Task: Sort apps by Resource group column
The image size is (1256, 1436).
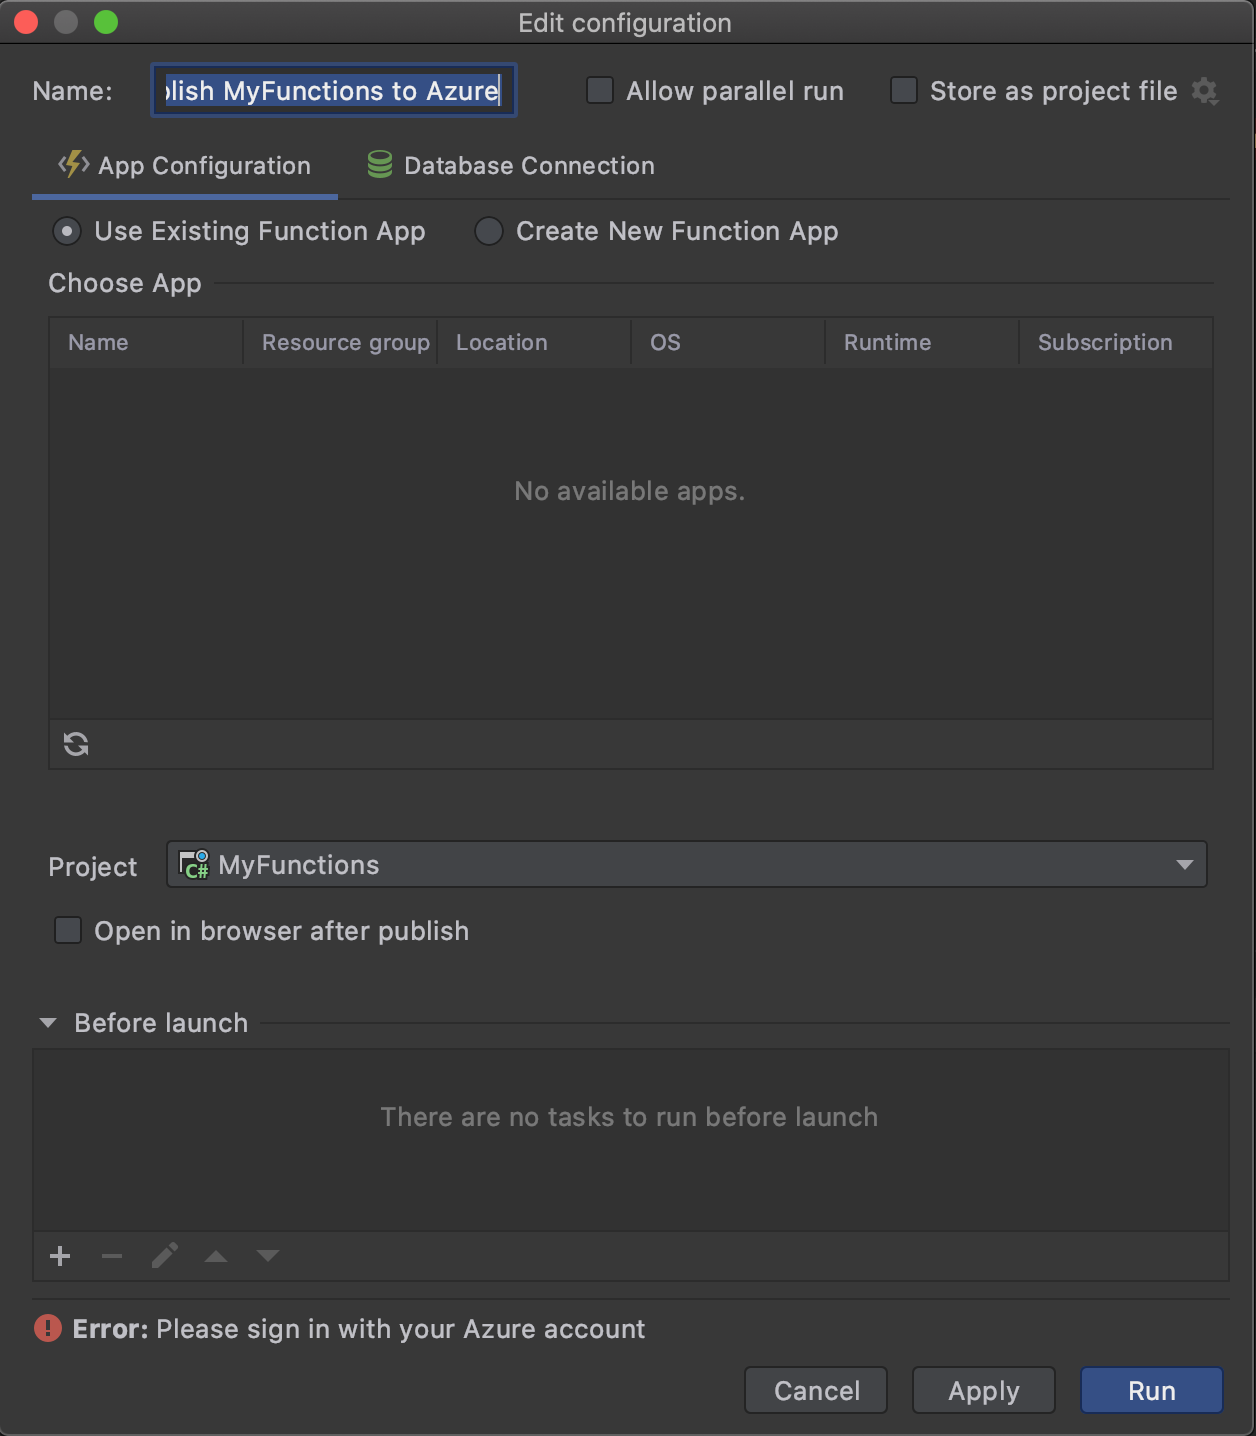Action: pyautogui.click(x=340, y=342)
